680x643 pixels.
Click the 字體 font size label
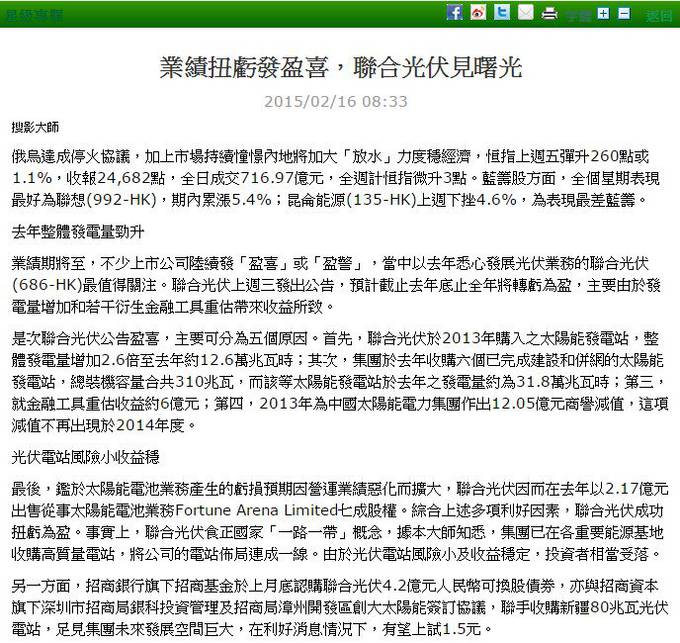579,15
